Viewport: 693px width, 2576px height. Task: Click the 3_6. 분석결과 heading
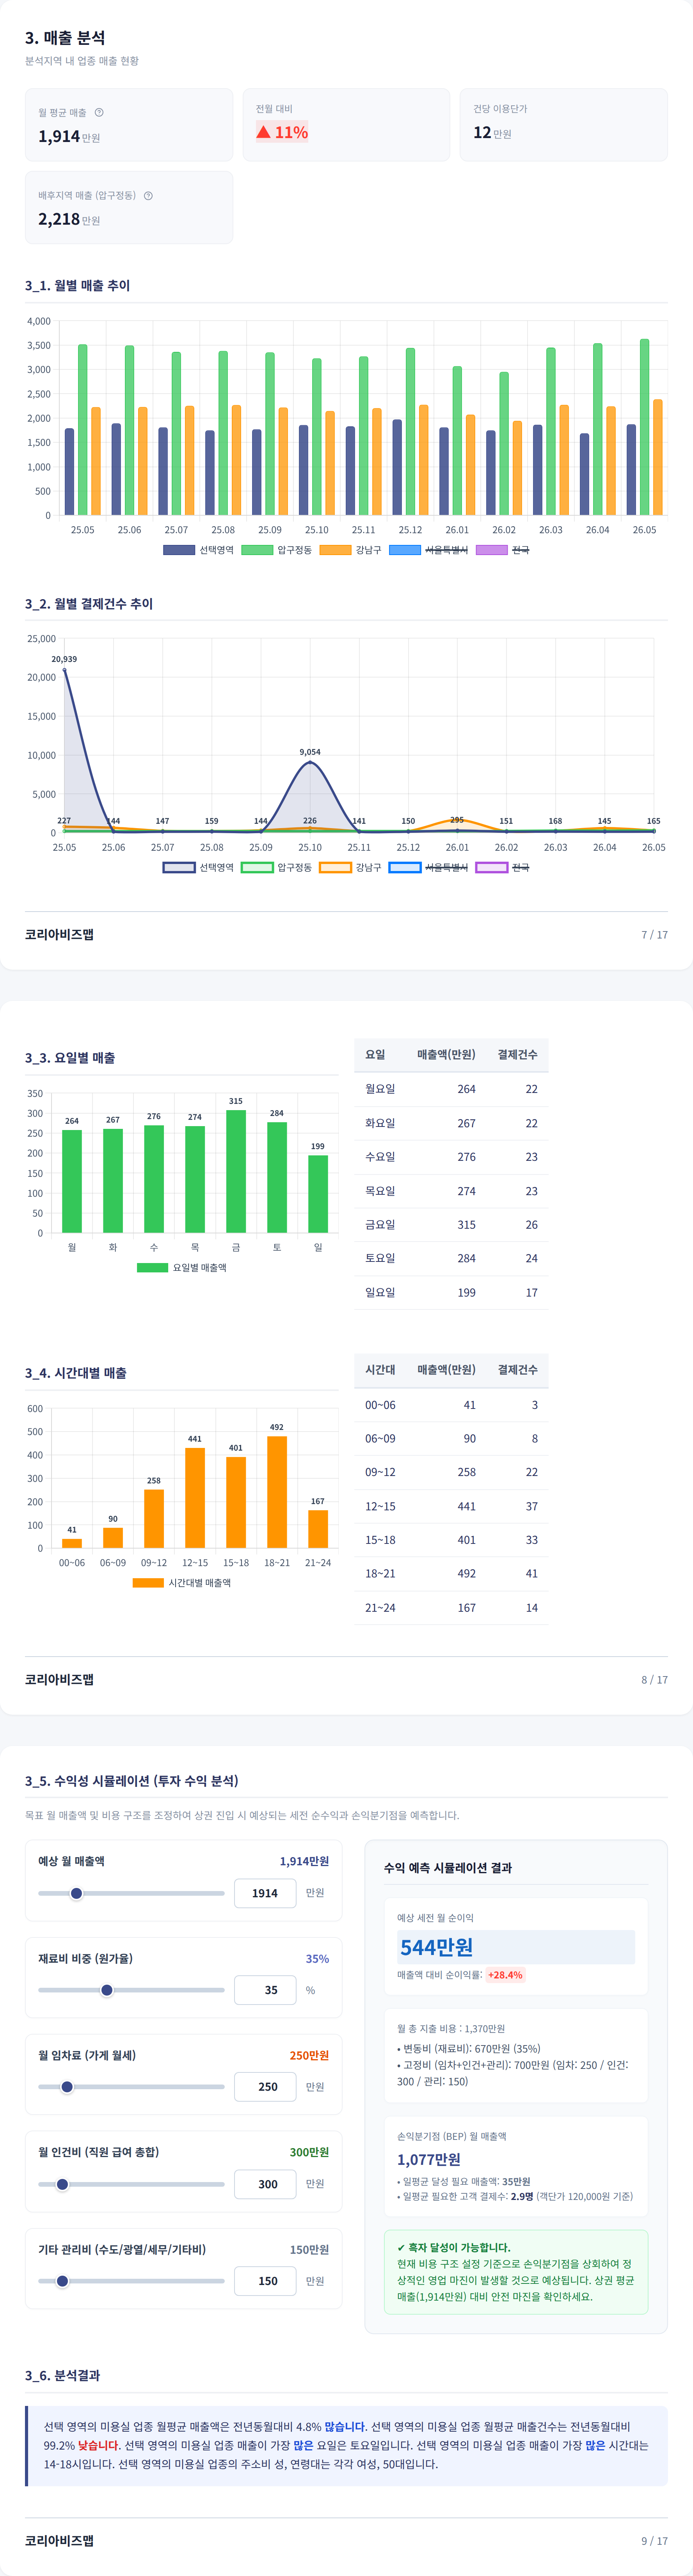(x=62, y=2375)
